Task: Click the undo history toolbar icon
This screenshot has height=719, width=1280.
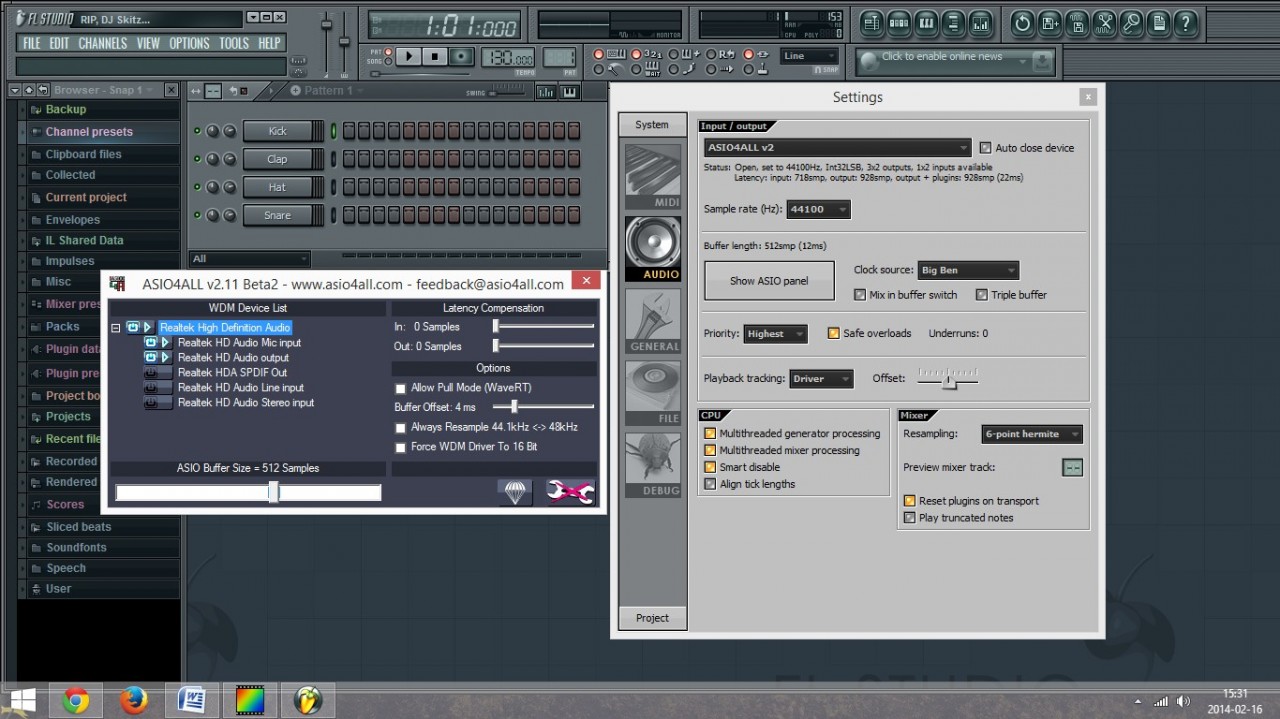Action: [x=1023, y=23]
